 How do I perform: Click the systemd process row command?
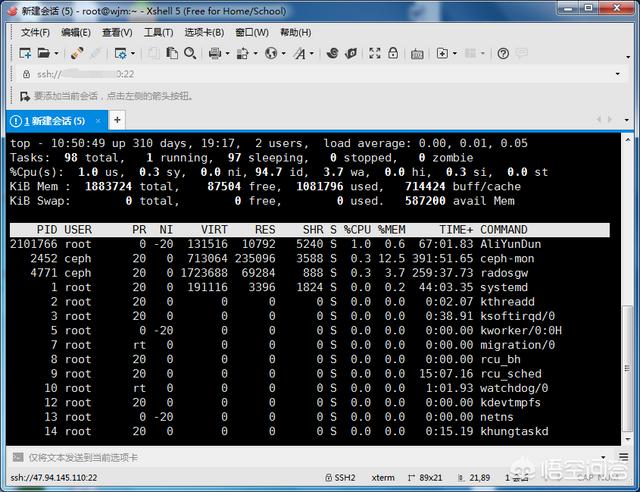pos(504,287)
